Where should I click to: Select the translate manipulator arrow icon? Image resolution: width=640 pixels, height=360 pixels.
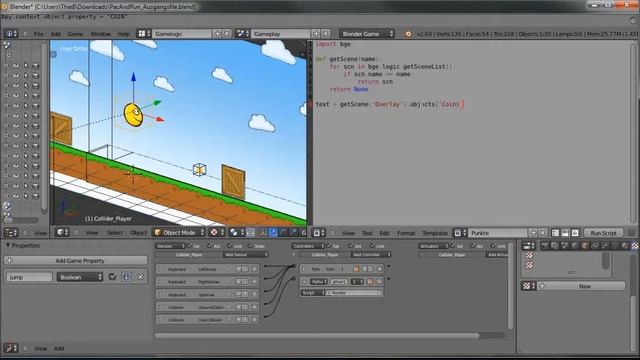[273, 233]
